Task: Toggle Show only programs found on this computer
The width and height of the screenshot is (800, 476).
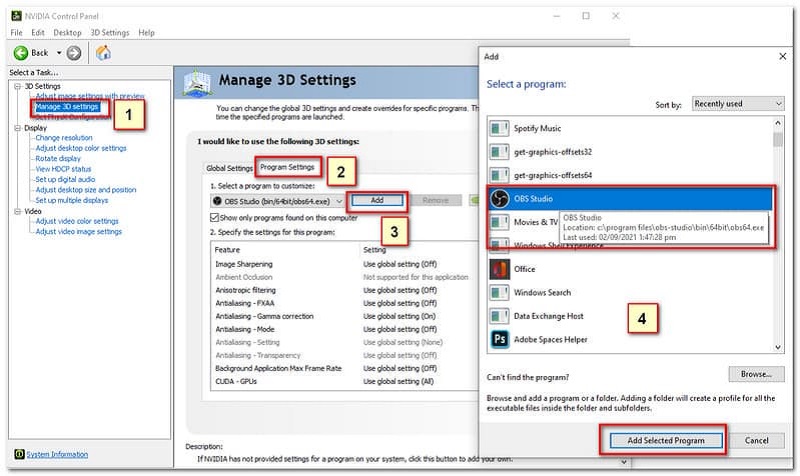Action: (214, 217)
